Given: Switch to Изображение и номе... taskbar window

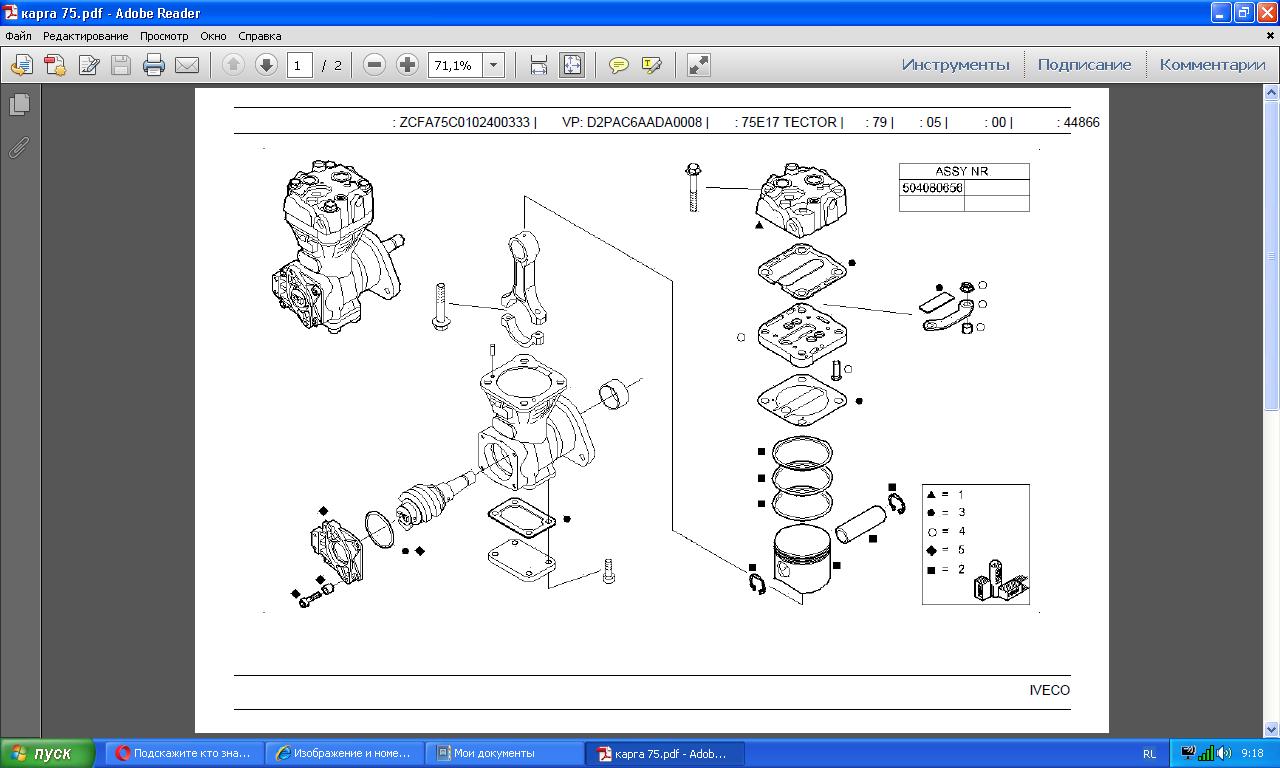Looking at the screenshot, I should pyautogui.click(x=345, y=753).
